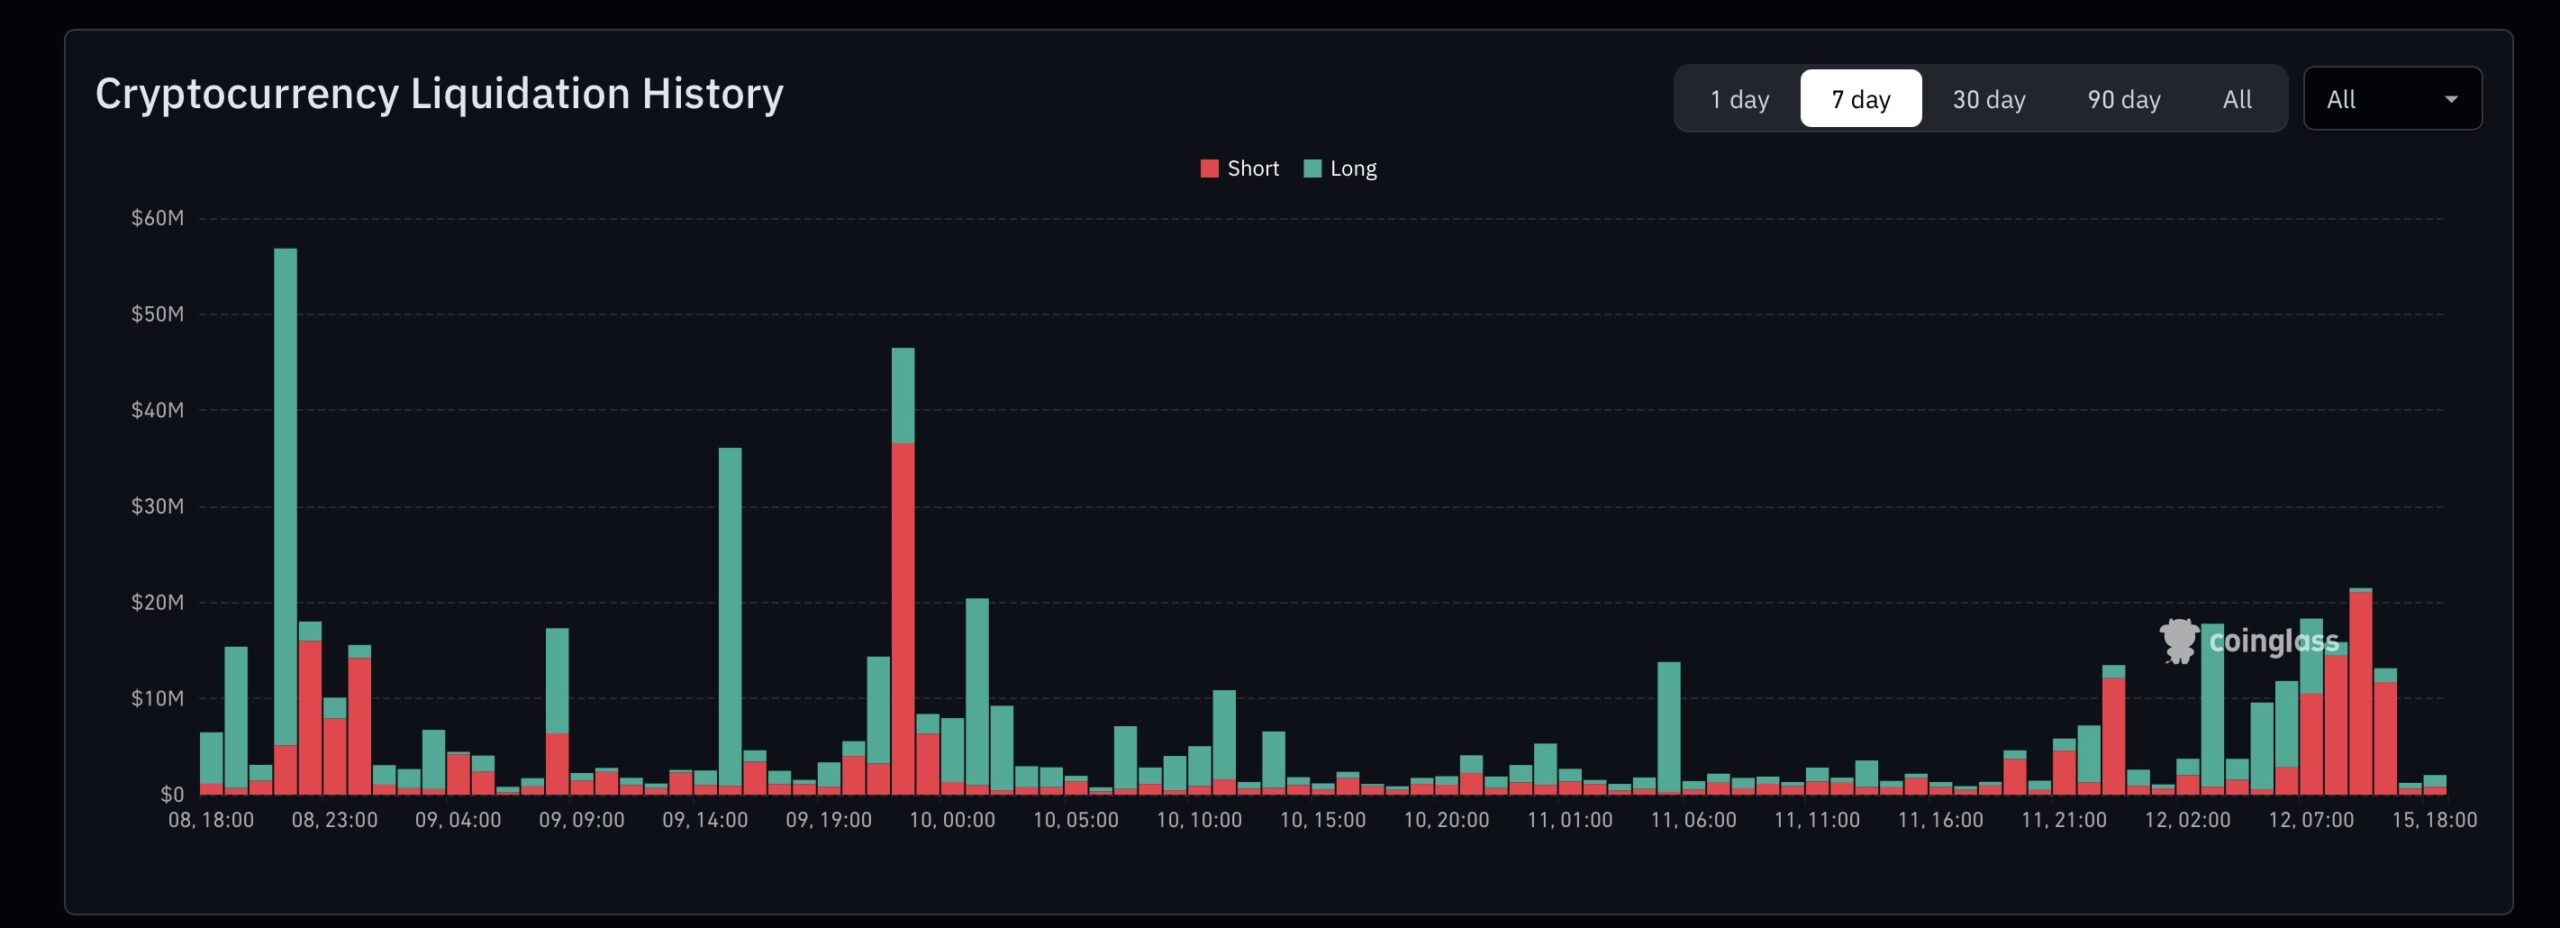Select the green bar reaching $36M
The height and width of the screenshot is (928, 2560).
click(730, 600)
